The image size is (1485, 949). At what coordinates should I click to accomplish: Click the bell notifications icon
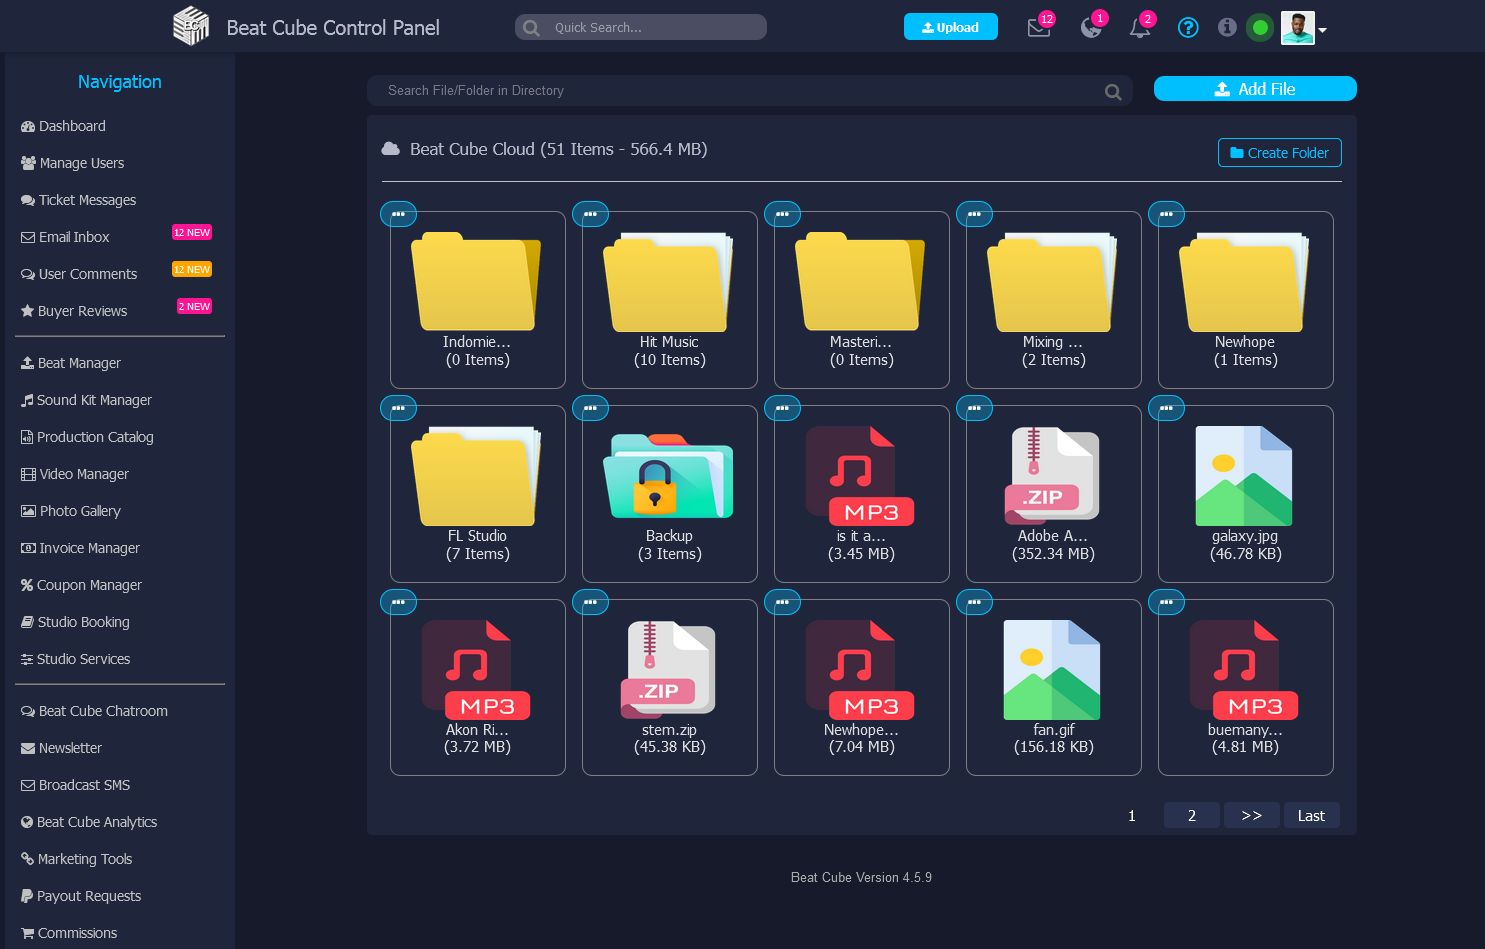point(1139,28)
